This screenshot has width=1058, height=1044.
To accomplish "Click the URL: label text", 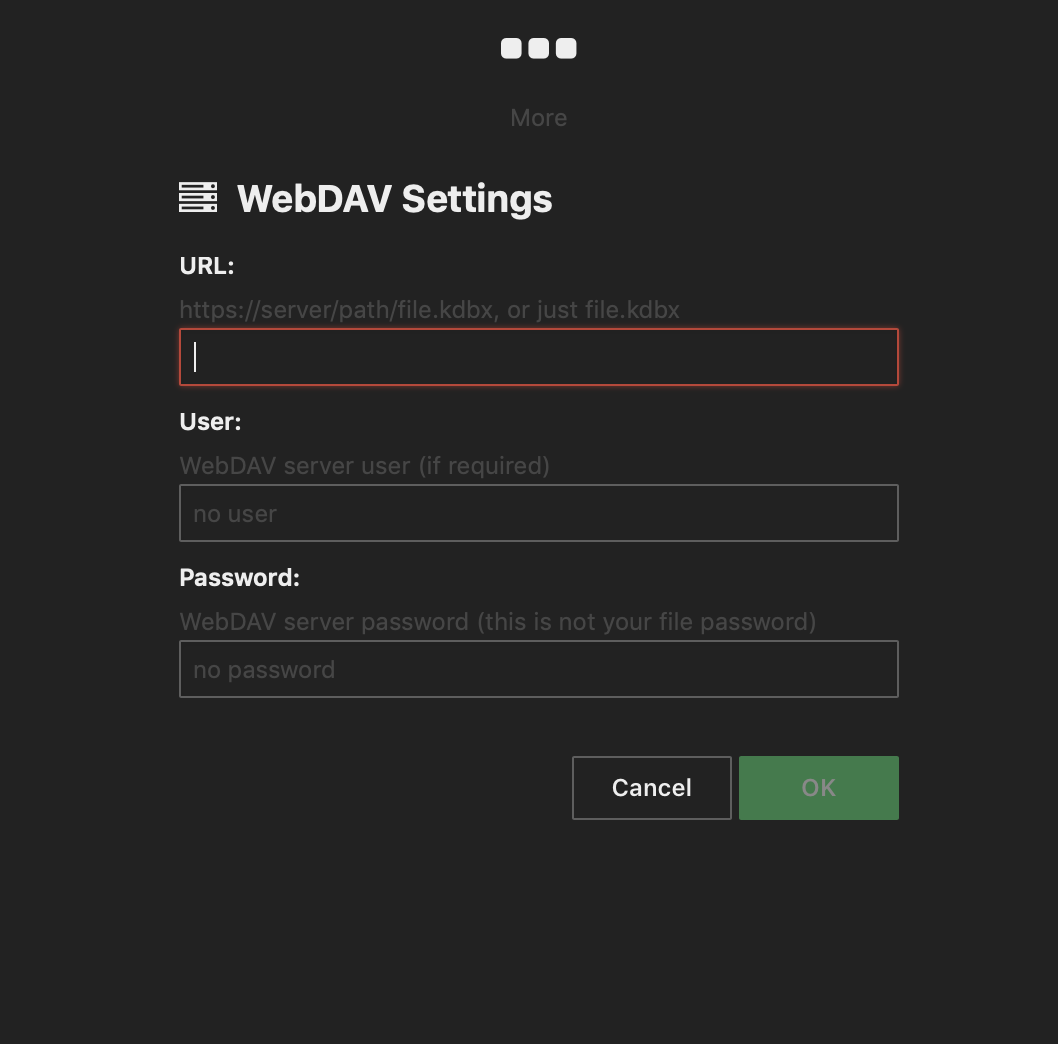I will [206, 266].
